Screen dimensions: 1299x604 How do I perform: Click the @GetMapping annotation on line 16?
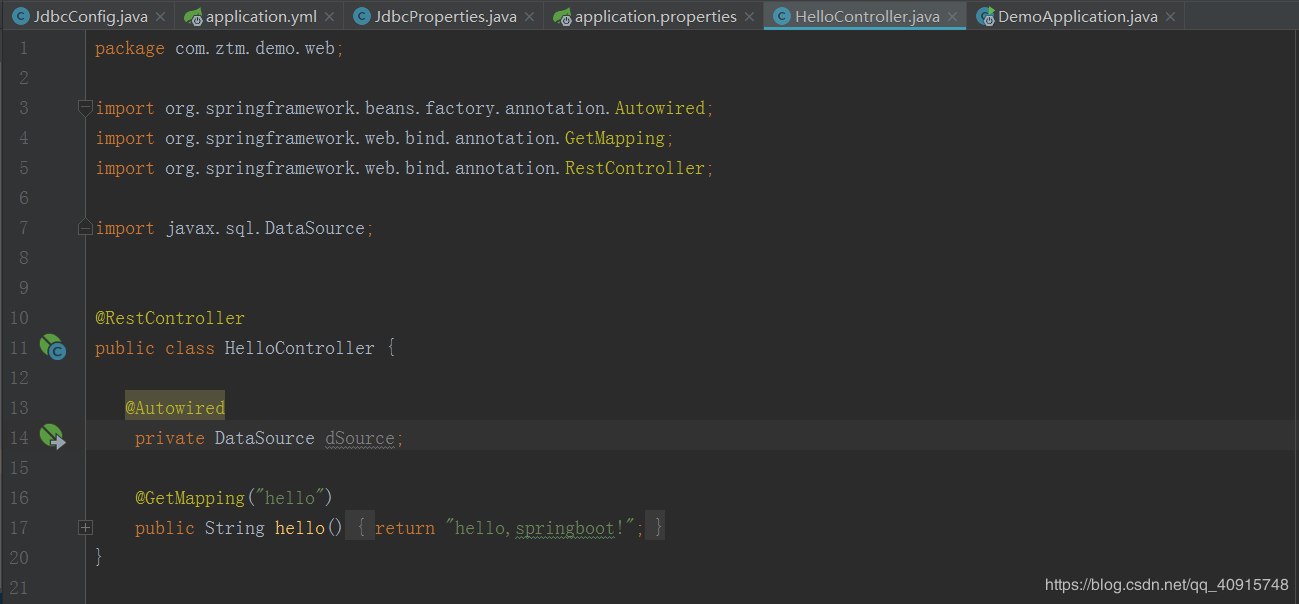pos(190,497)
